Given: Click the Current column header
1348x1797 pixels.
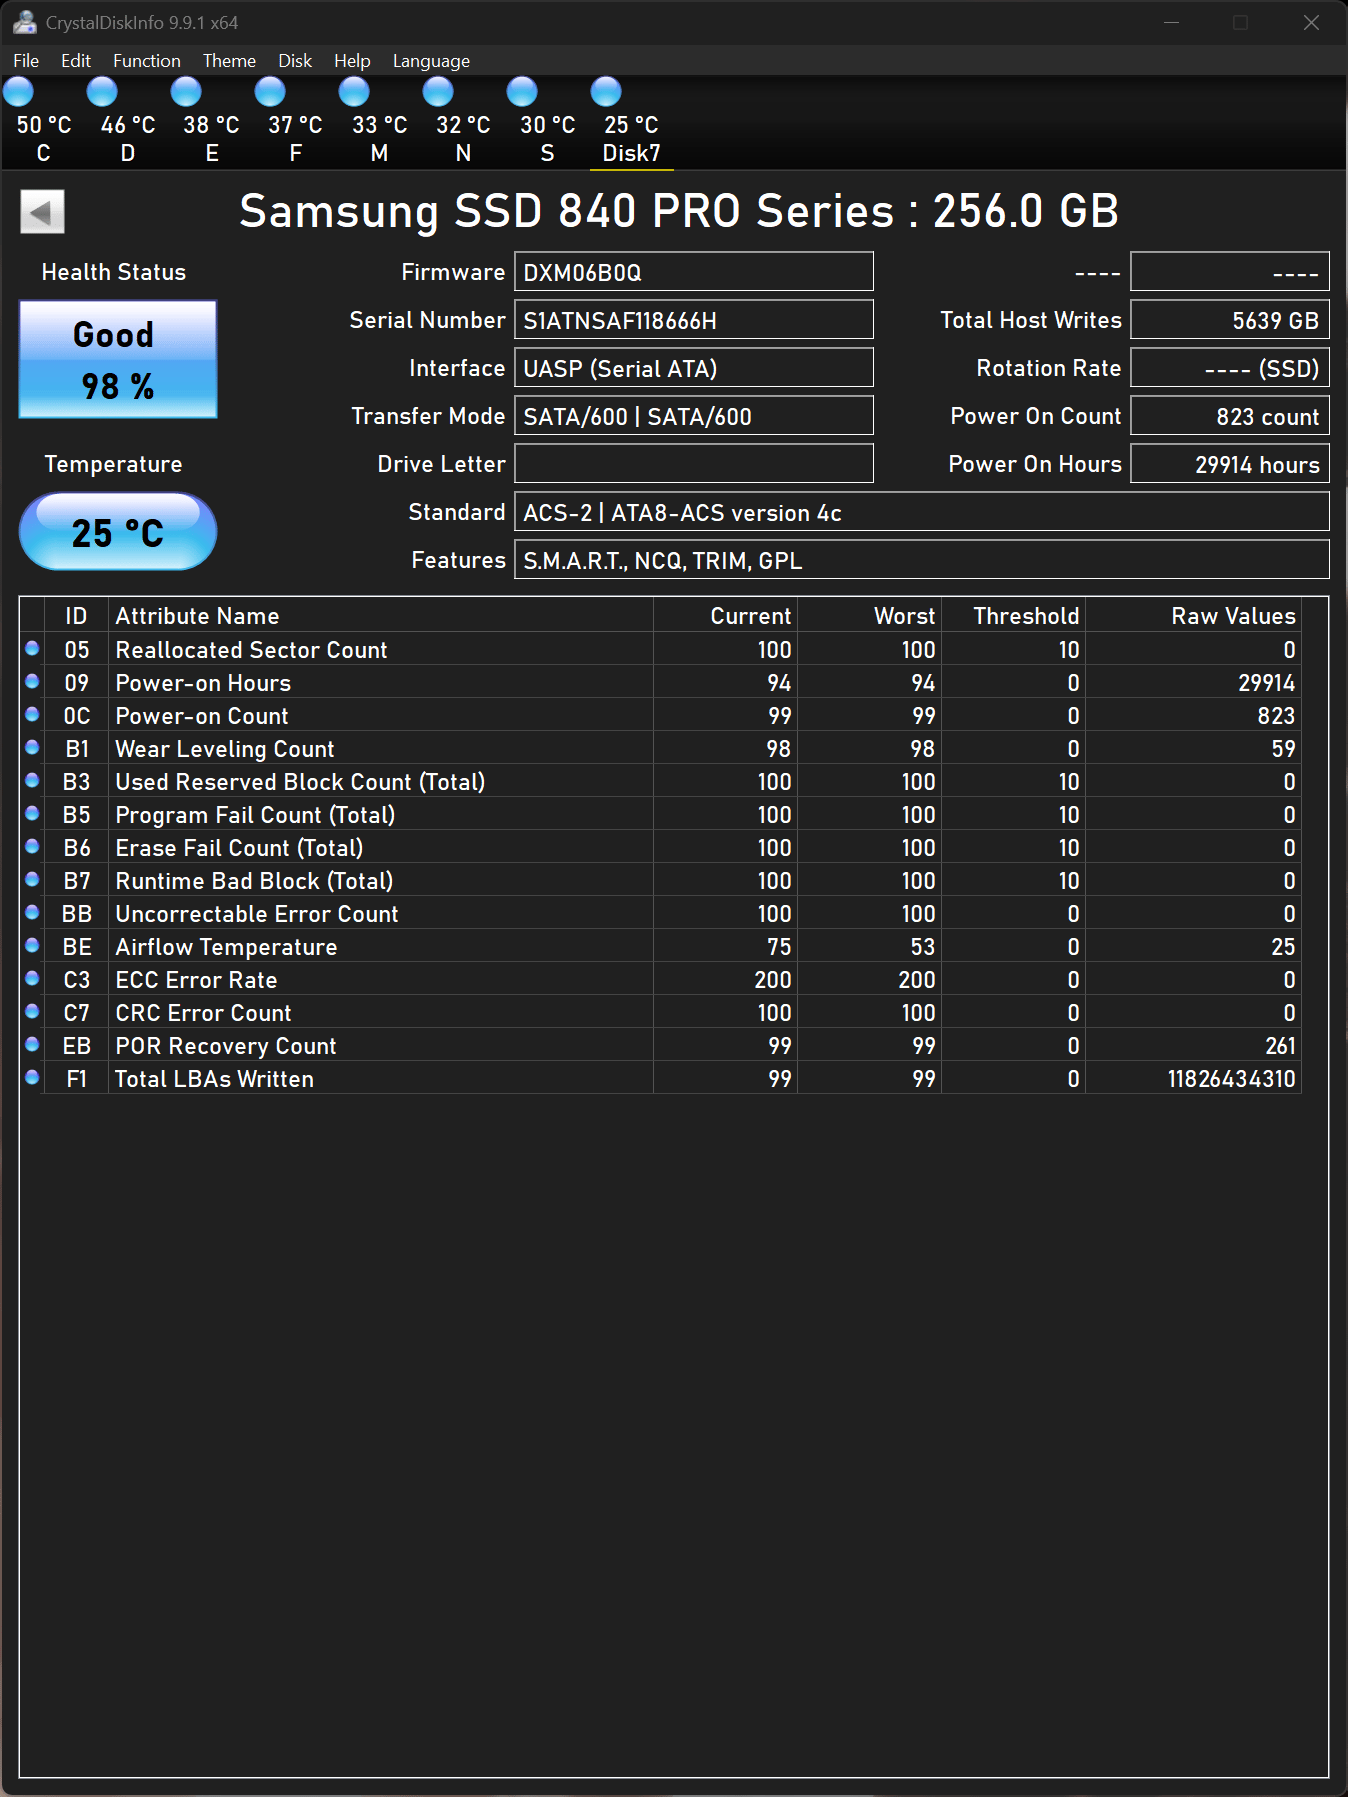Looking at the screenshot, I should pyautogui.click(x=726, y=616).
